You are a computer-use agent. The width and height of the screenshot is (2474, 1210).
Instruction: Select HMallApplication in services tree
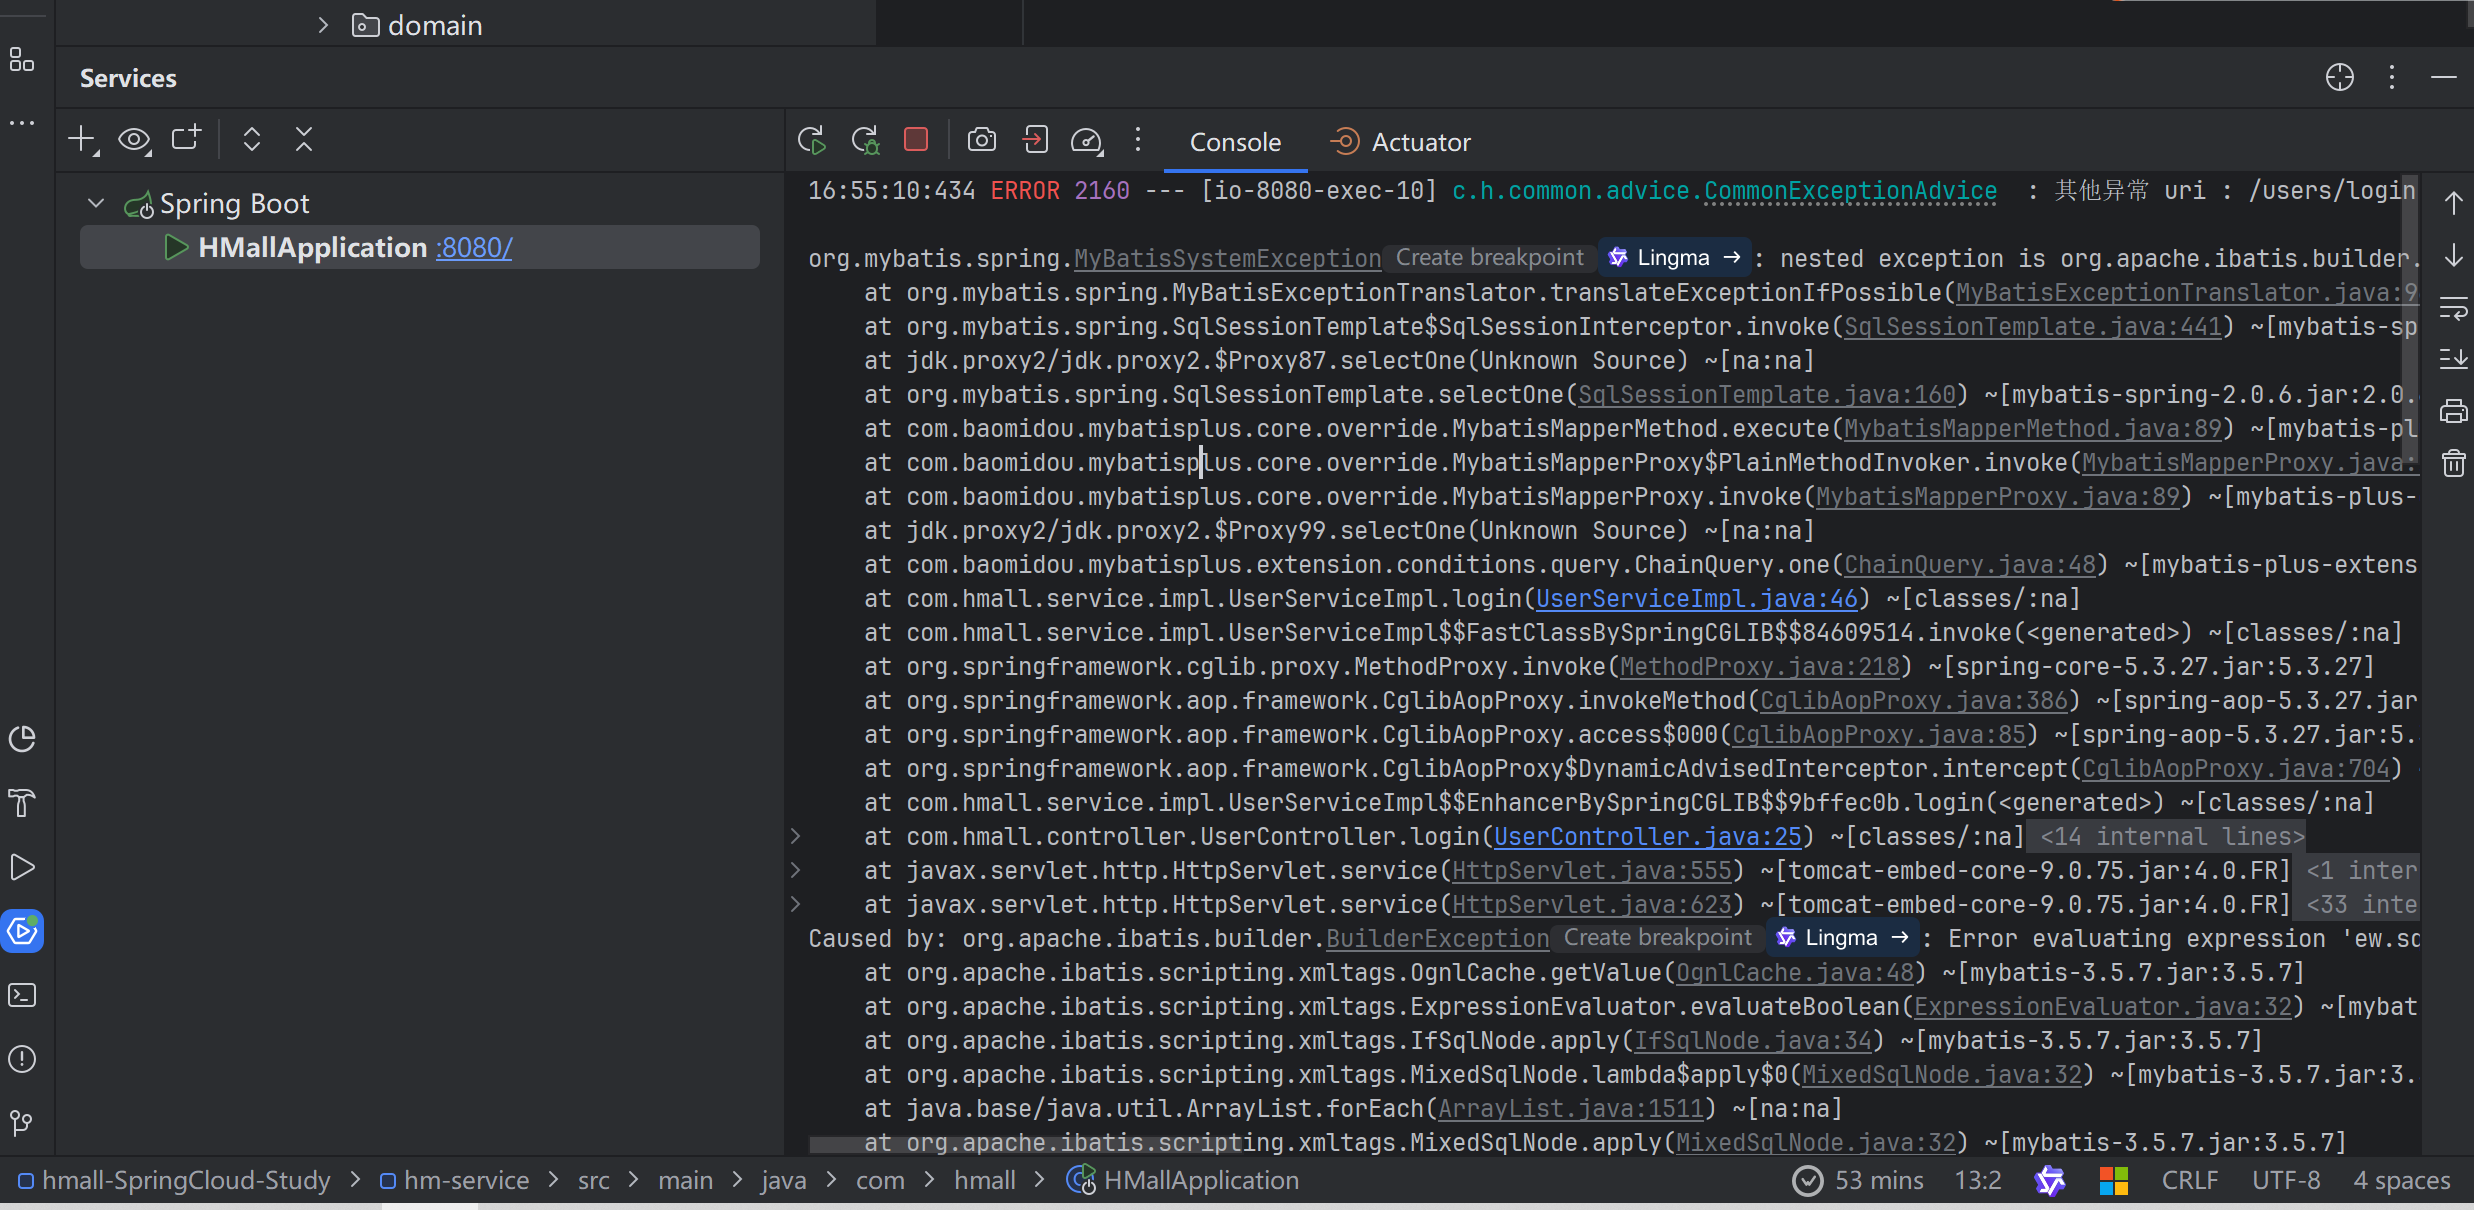coord(420,247)
